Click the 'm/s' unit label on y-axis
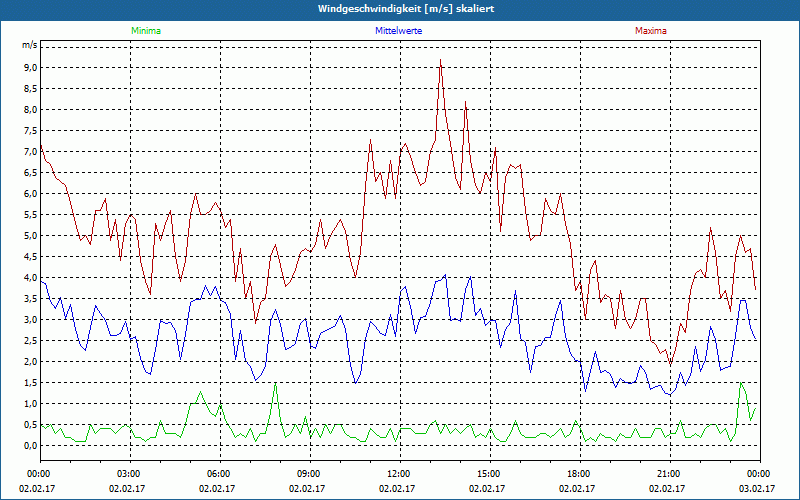 [30, 45]
